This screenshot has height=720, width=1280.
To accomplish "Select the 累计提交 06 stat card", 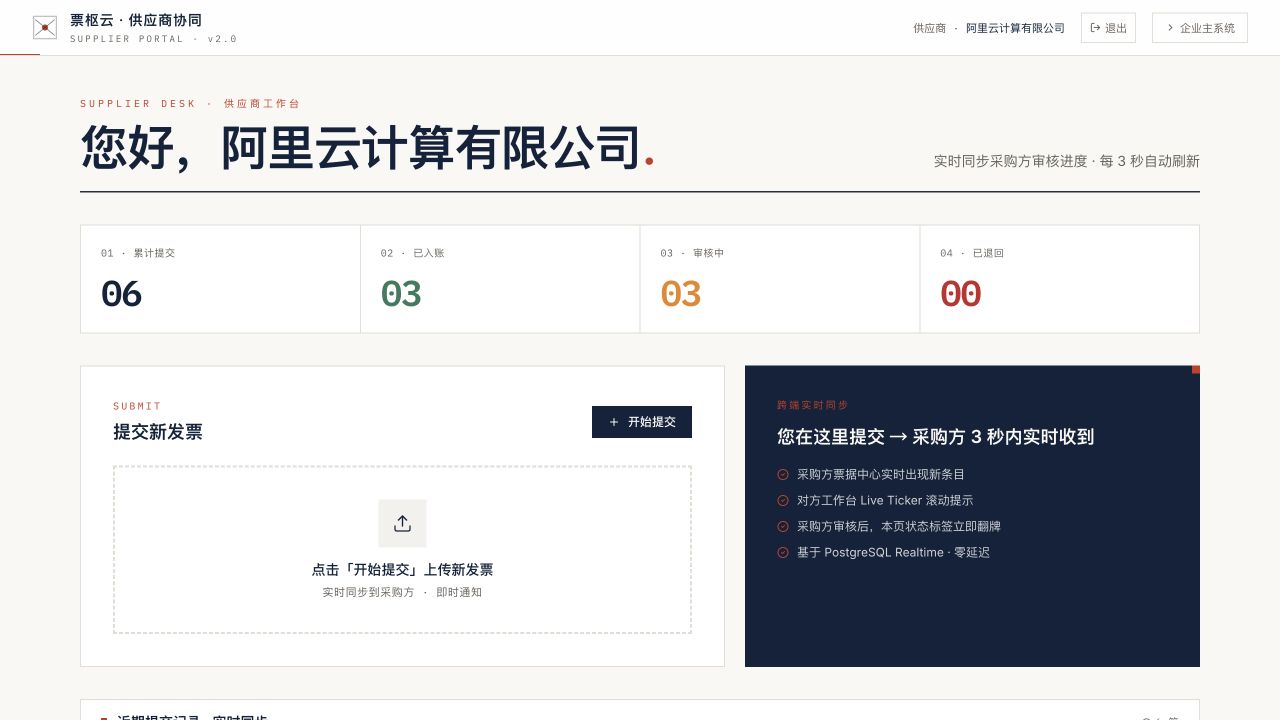I will 220,279.
